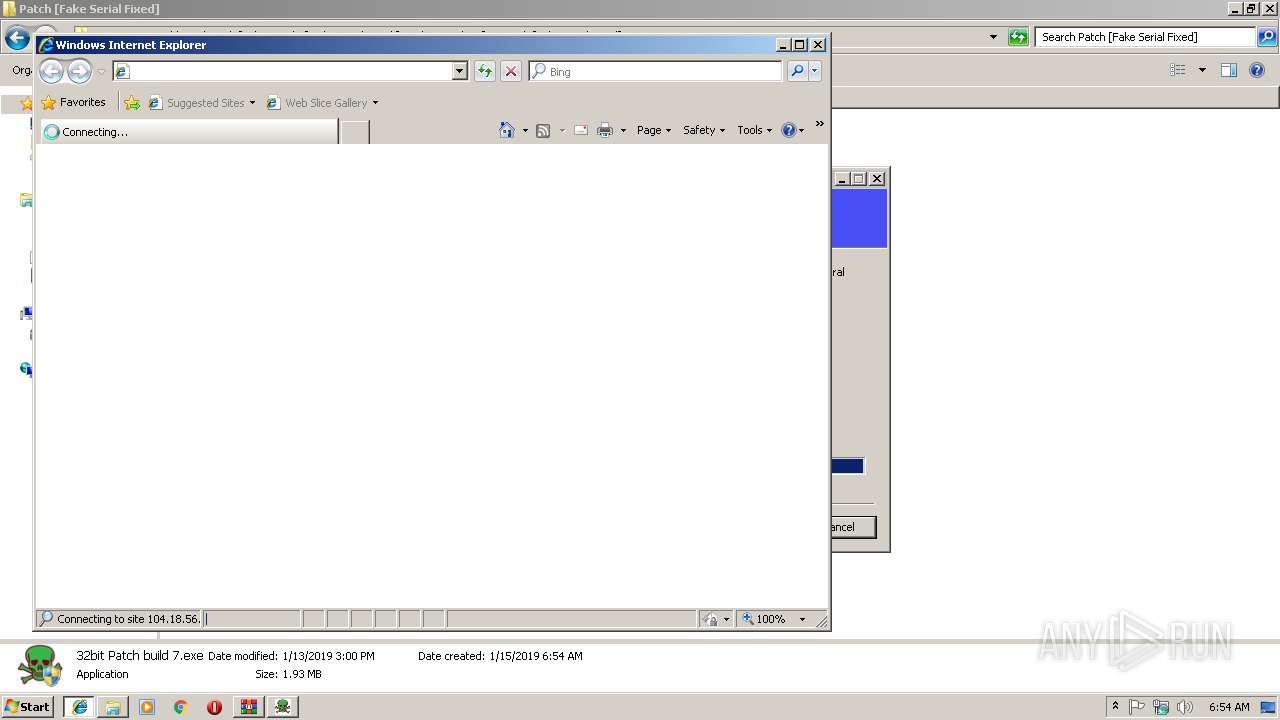
Task: Show more command bar items chevron
Action: click(820, 124)
